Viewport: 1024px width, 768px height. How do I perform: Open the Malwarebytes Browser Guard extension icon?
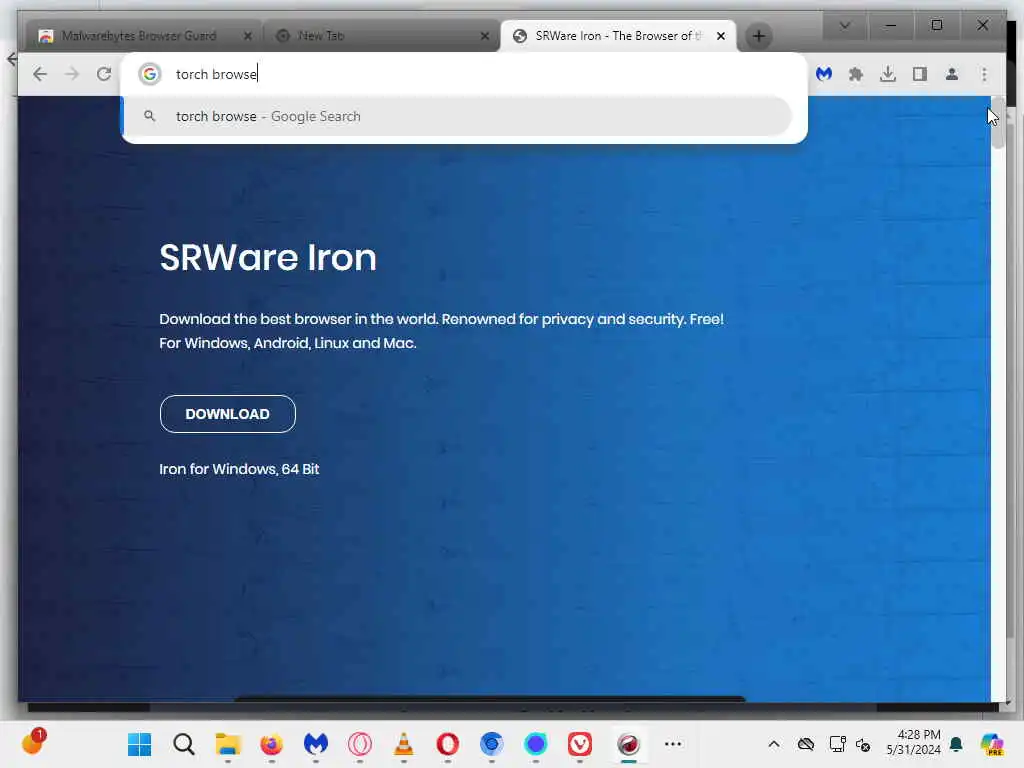(x=824, y=74)
